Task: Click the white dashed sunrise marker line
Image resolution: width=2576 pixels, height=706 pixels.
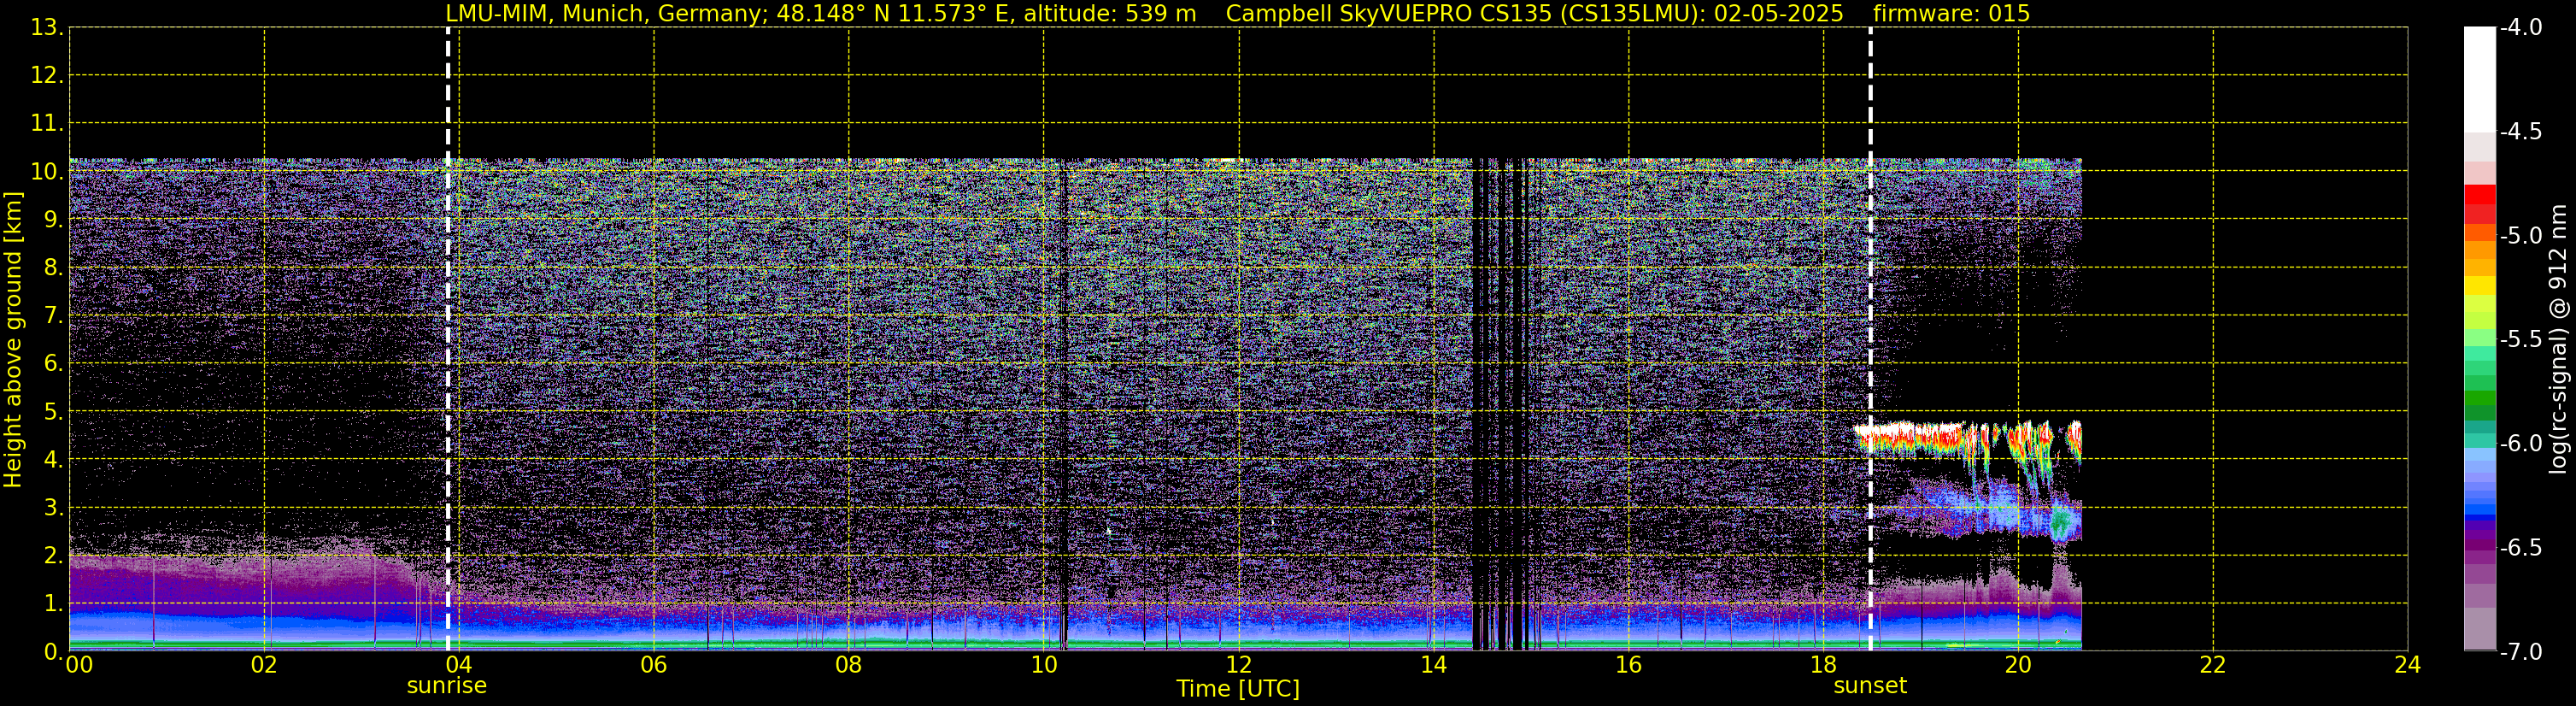Action: (x=447, y=340)
